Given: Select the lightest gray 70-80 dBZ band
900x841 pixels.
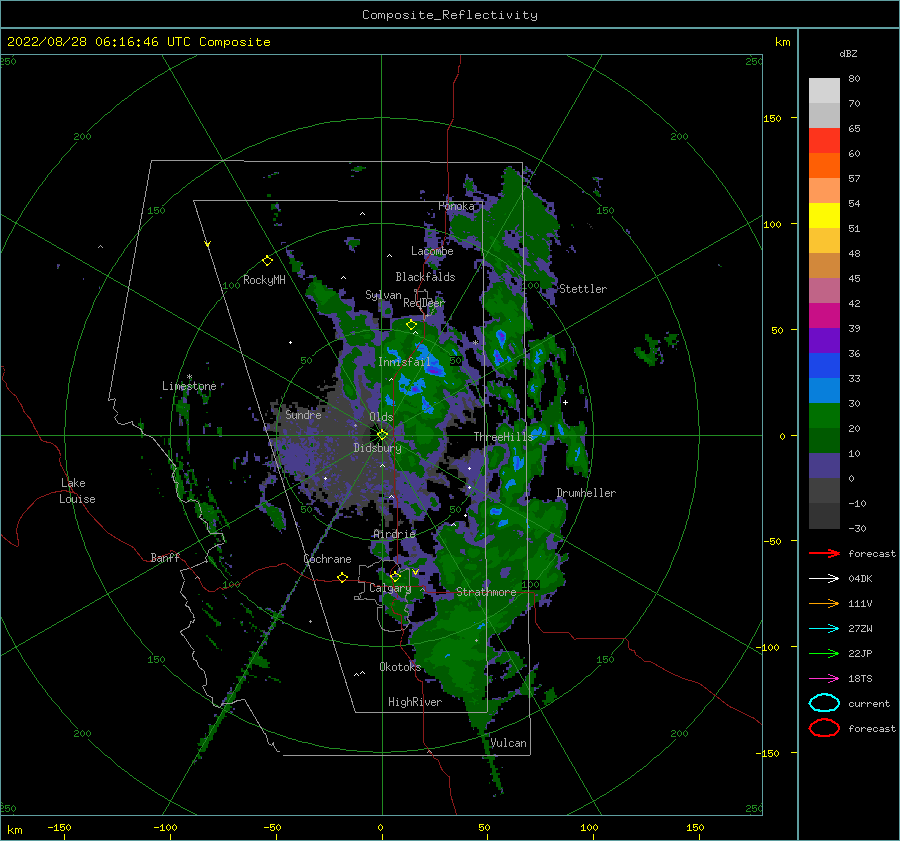Looking at the screenshot, I should [x=824, y=91].
